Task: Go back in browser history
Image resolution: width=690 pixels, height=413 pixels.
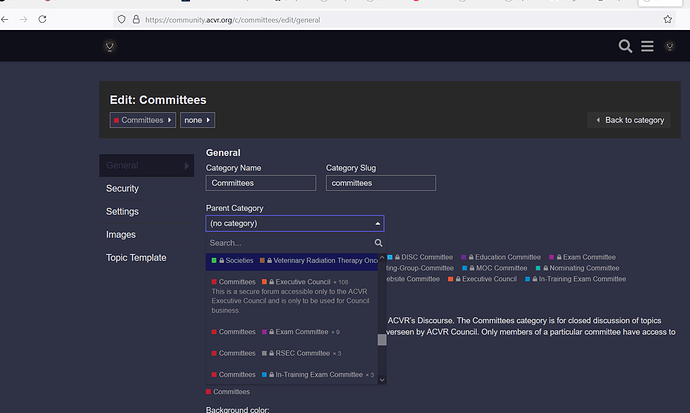Action: point(4,19)
